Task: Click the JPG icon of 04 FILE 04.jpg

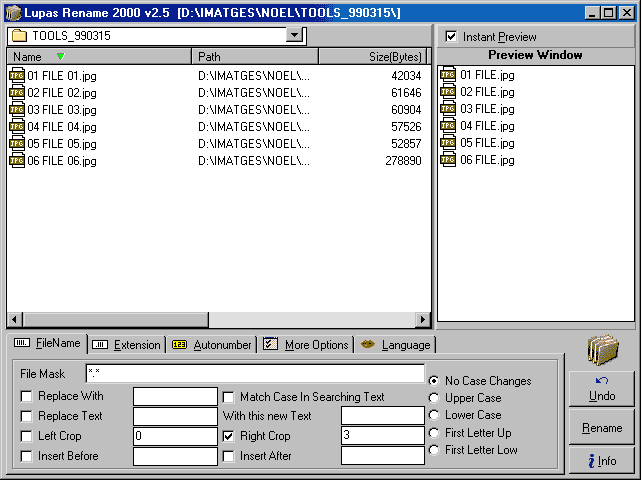Action: (x=16, y=127)
